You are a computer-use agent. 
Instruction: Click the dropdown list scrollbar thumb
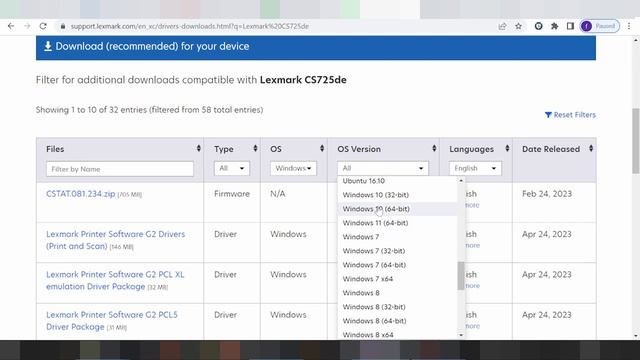pyautogui.click(x=461, y=276)
